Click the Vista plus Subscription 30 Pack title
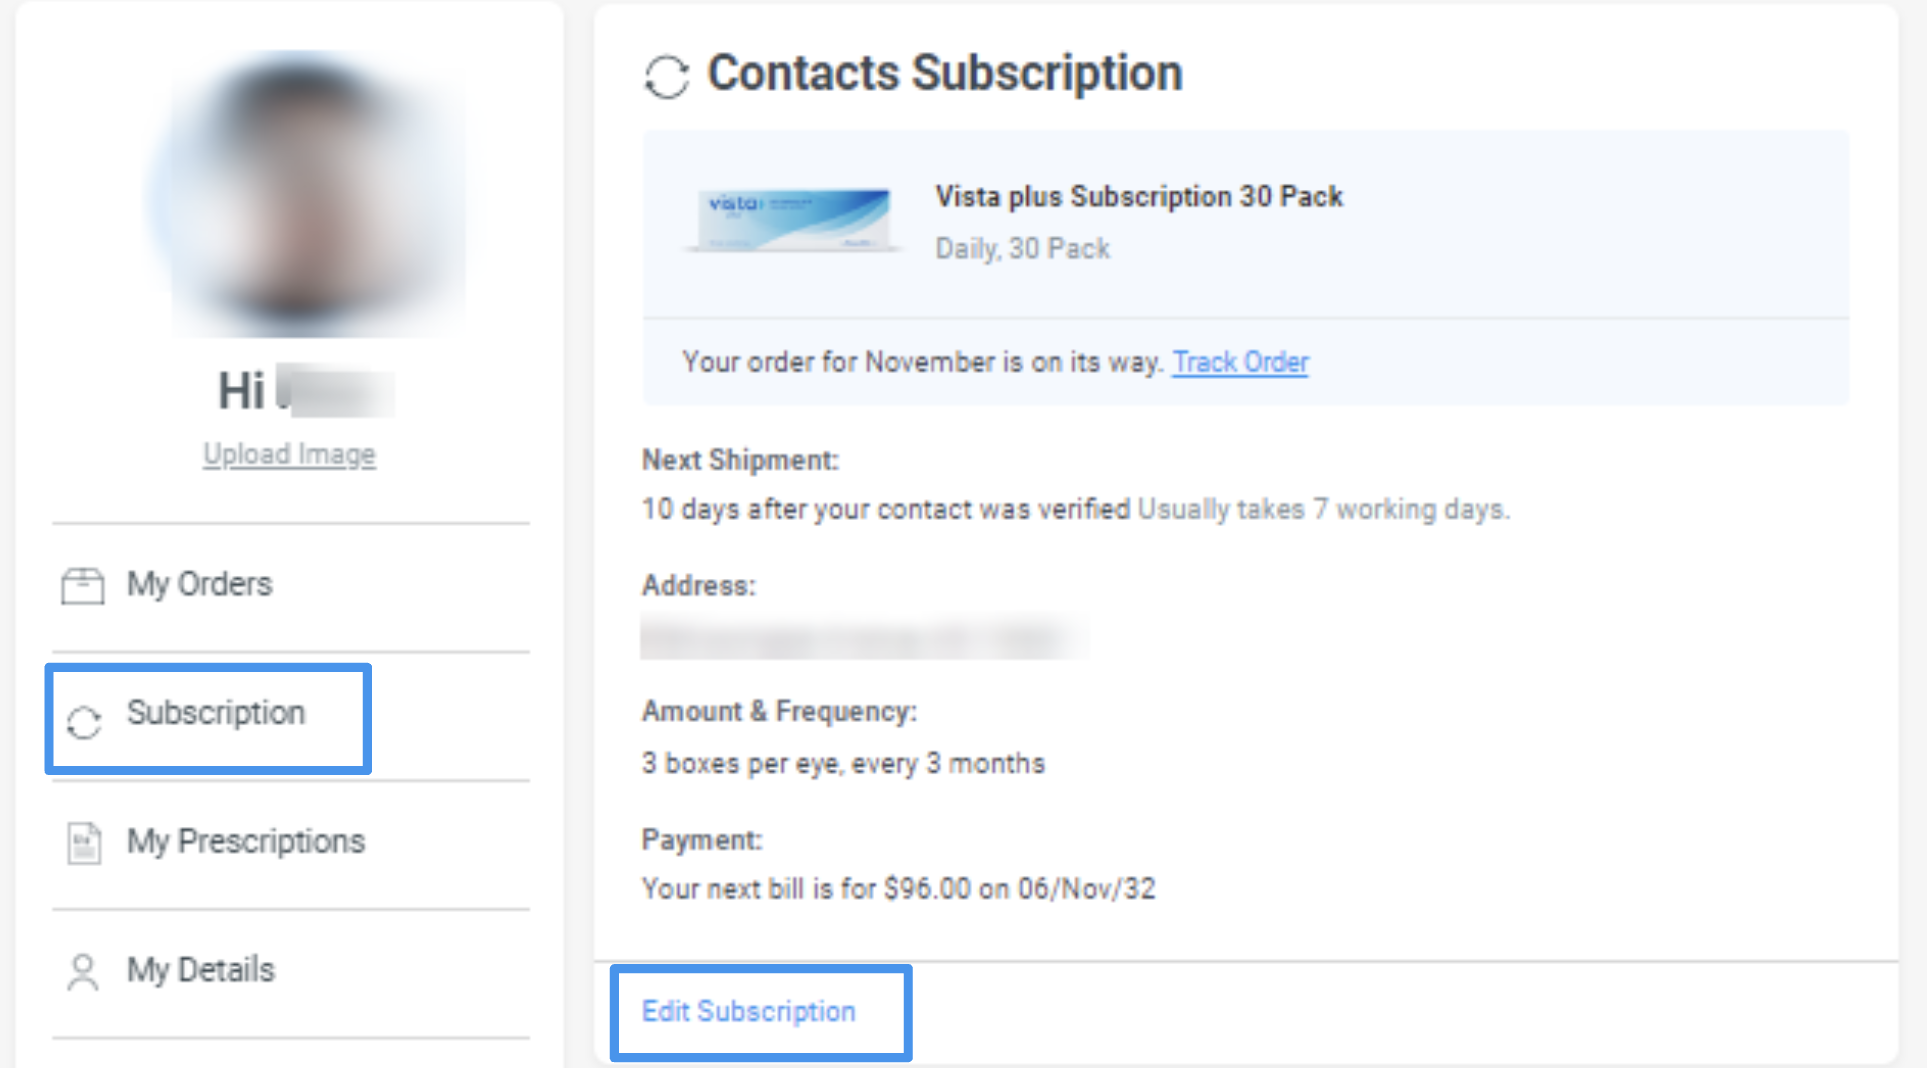 click(1138, 197)
